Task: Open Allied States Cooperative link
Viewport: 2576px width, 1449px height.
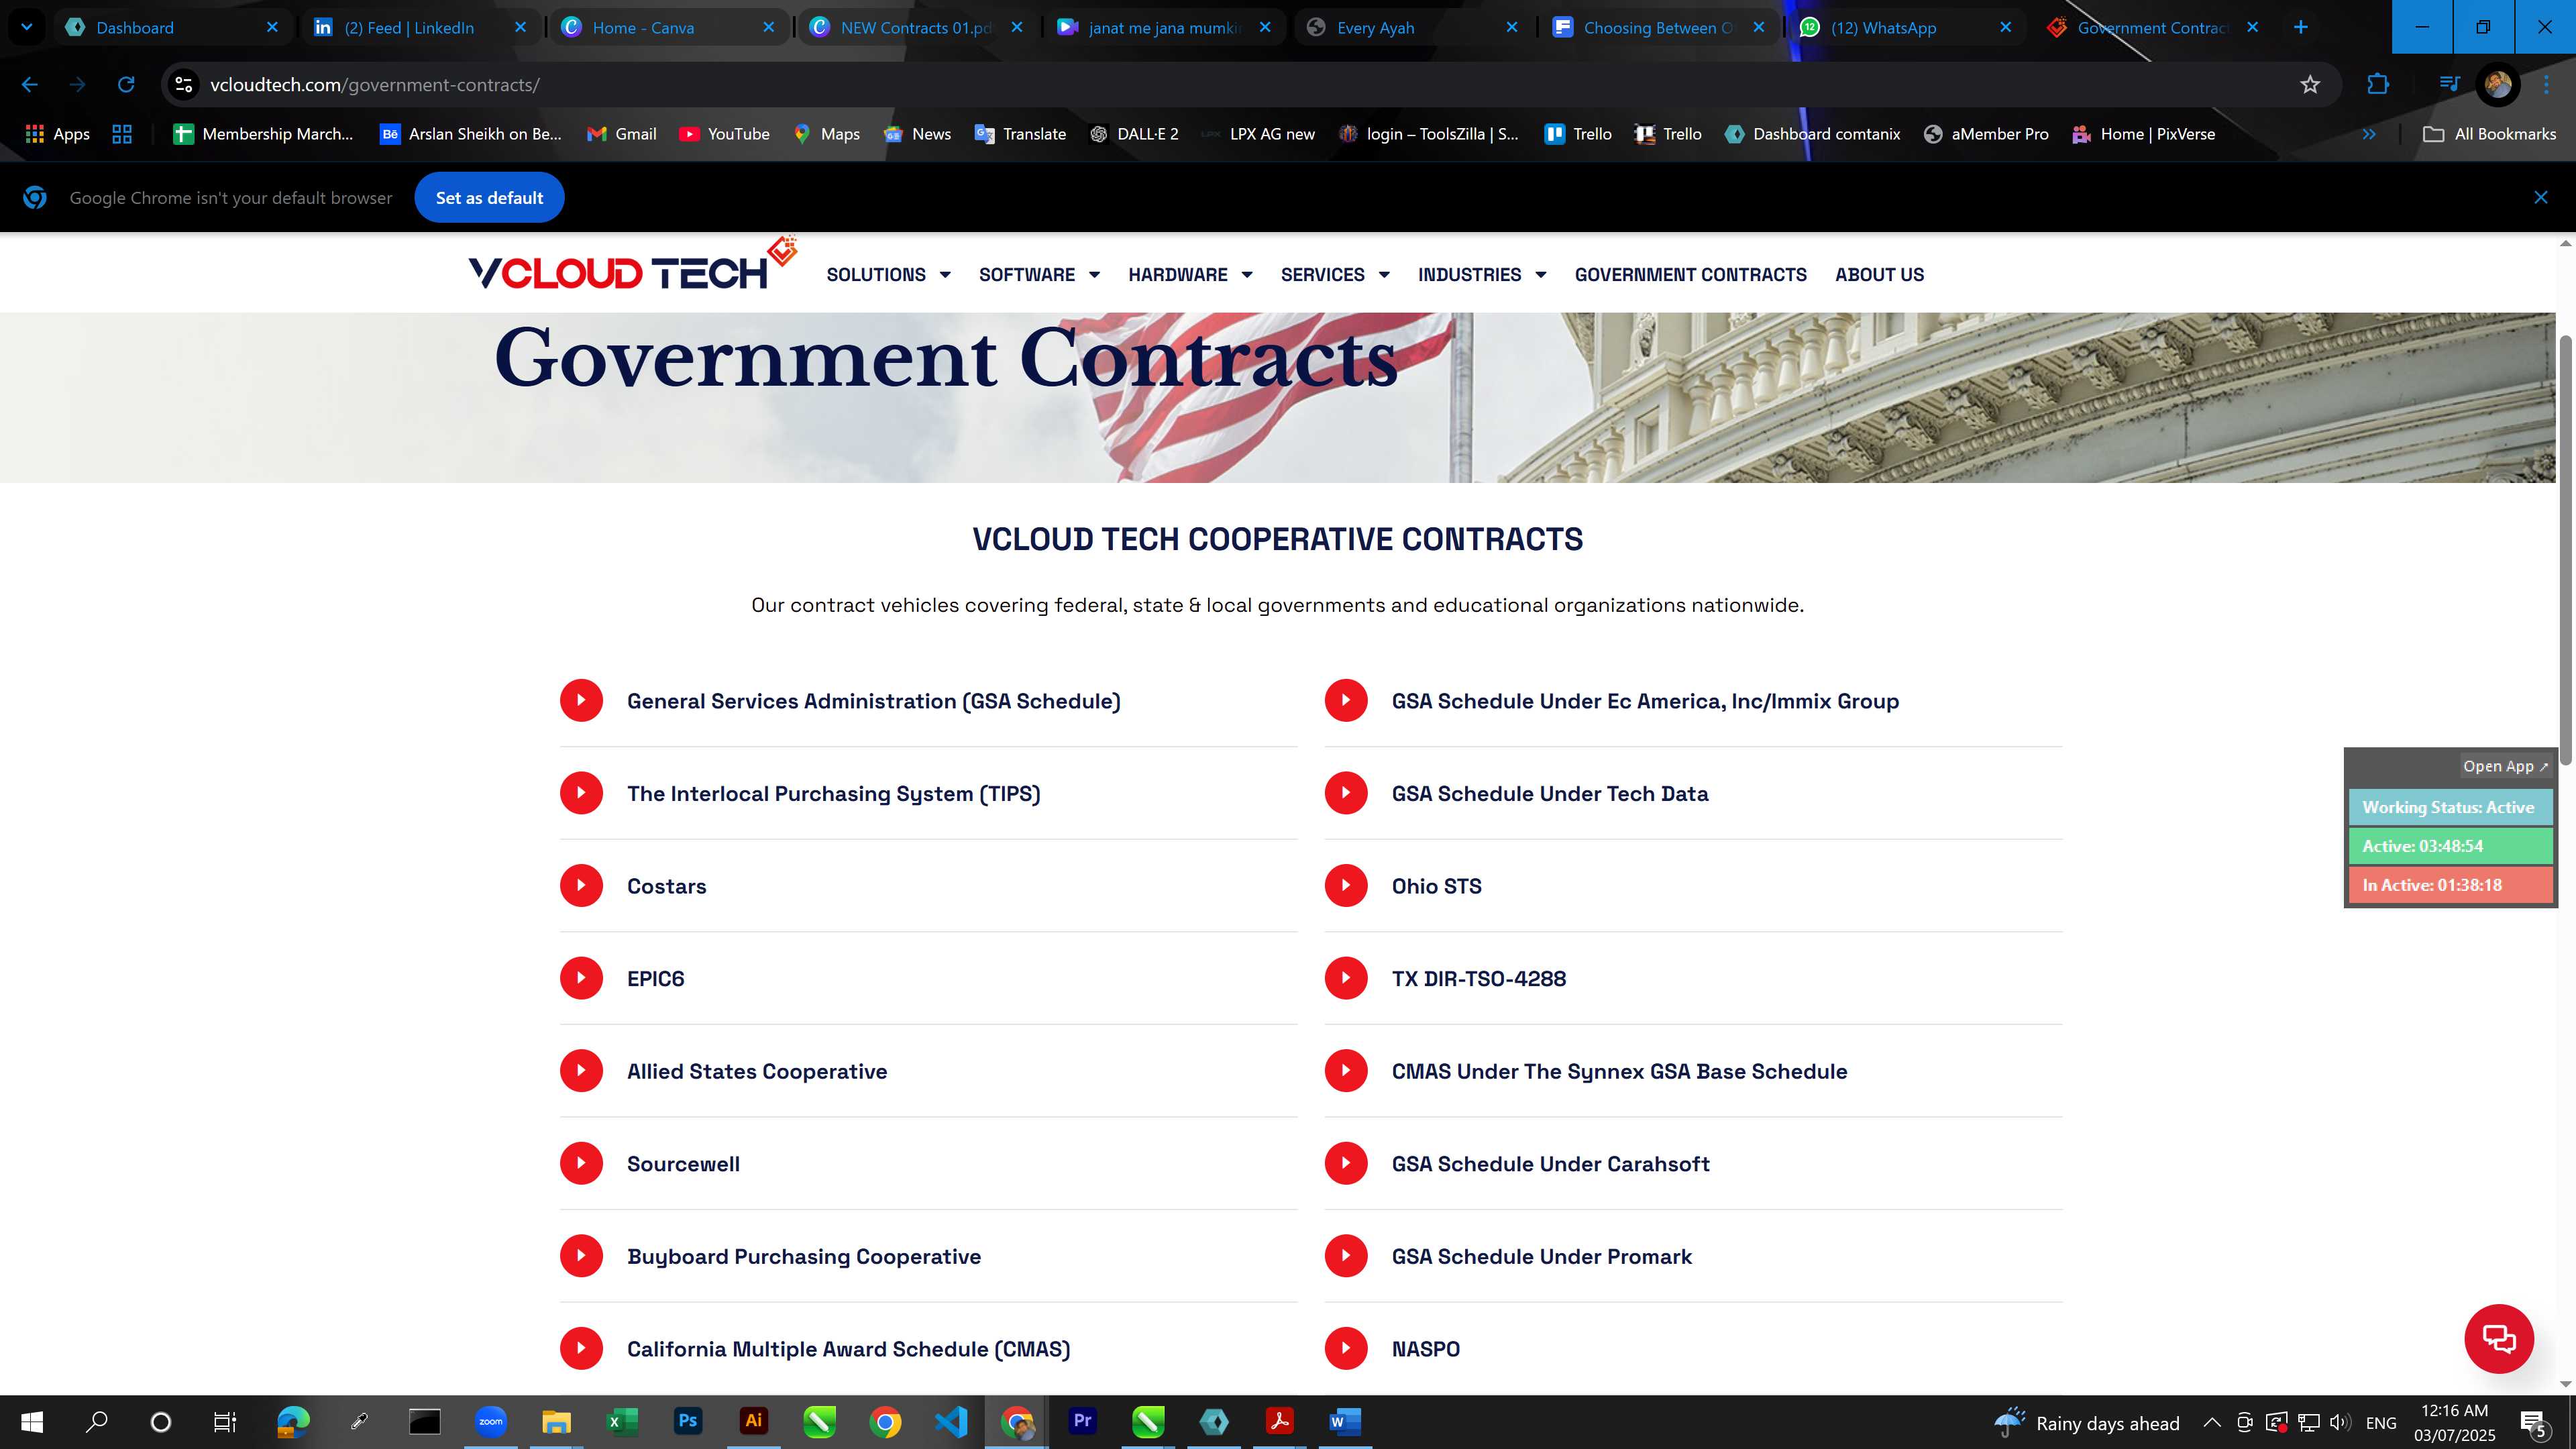Action: click(756, 1071)
